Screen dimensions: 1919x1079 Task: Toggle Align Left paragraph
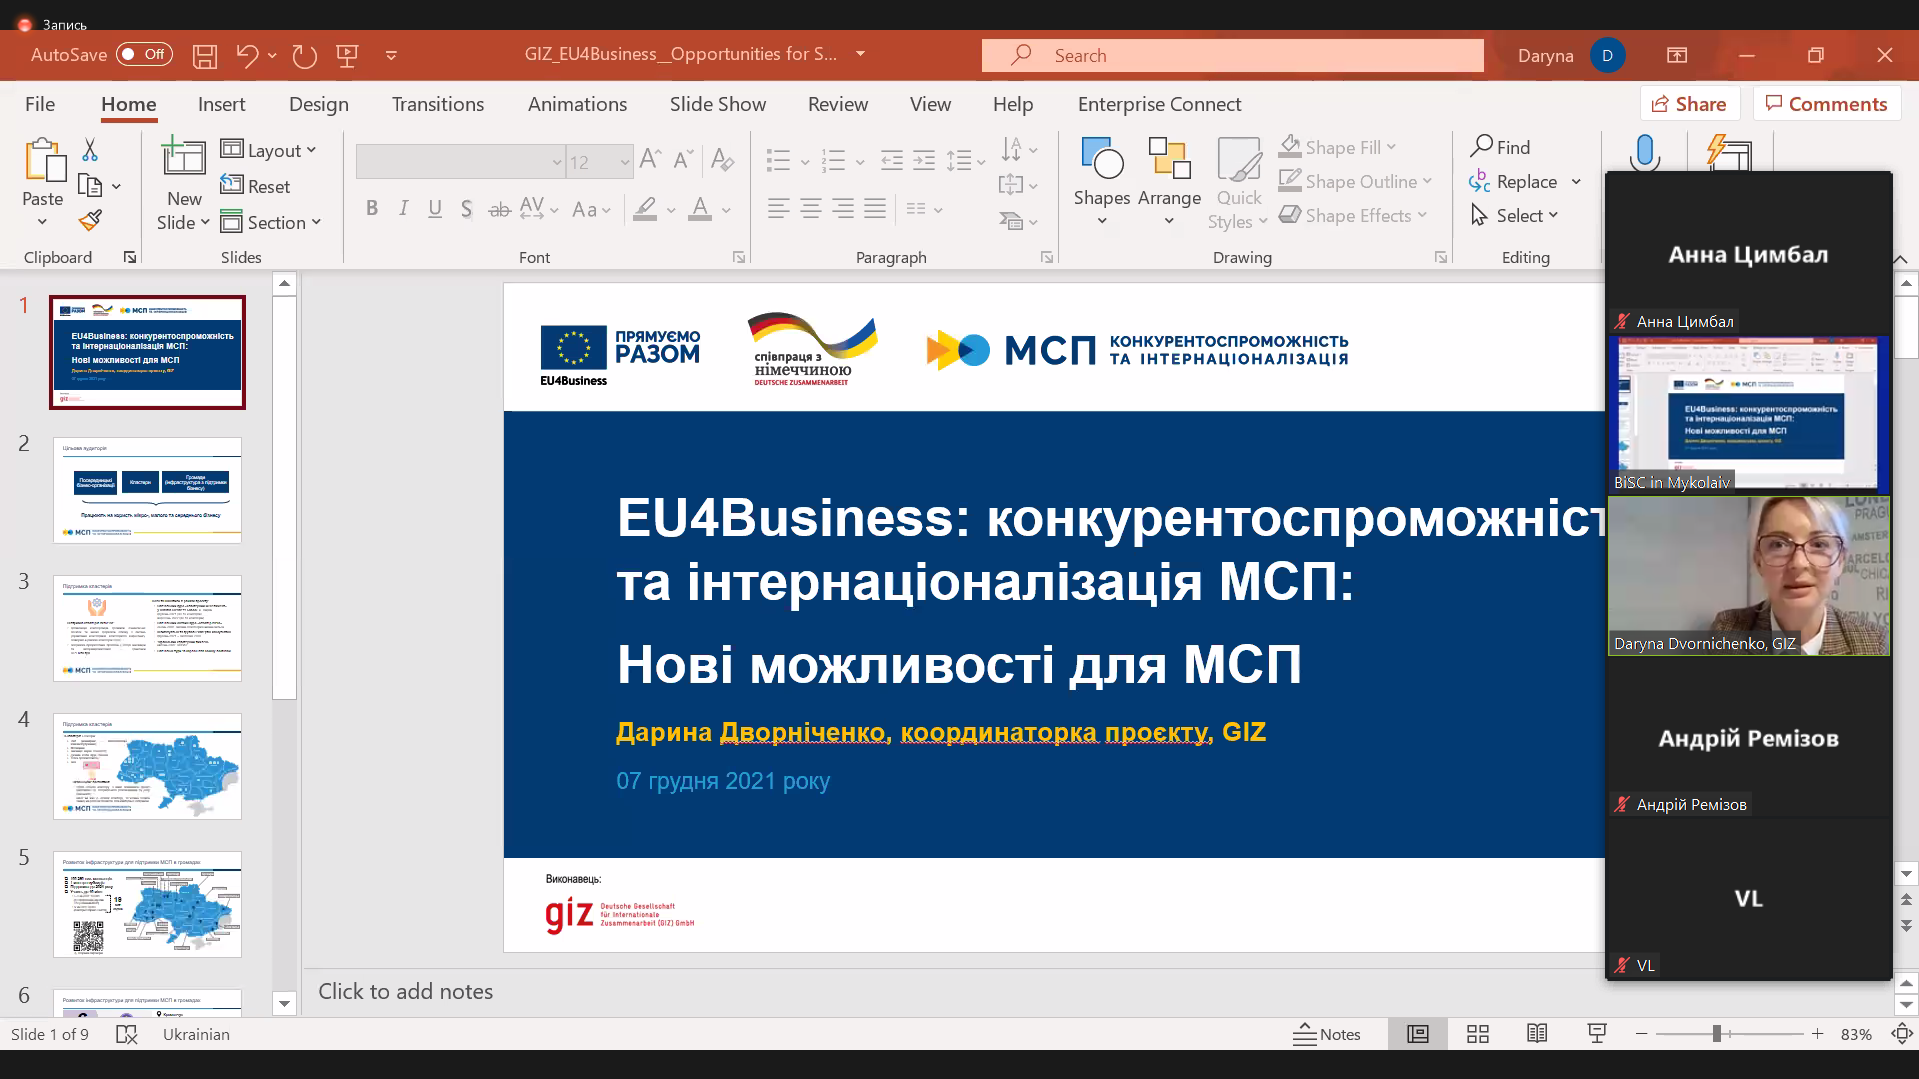[x=779, y=208]
